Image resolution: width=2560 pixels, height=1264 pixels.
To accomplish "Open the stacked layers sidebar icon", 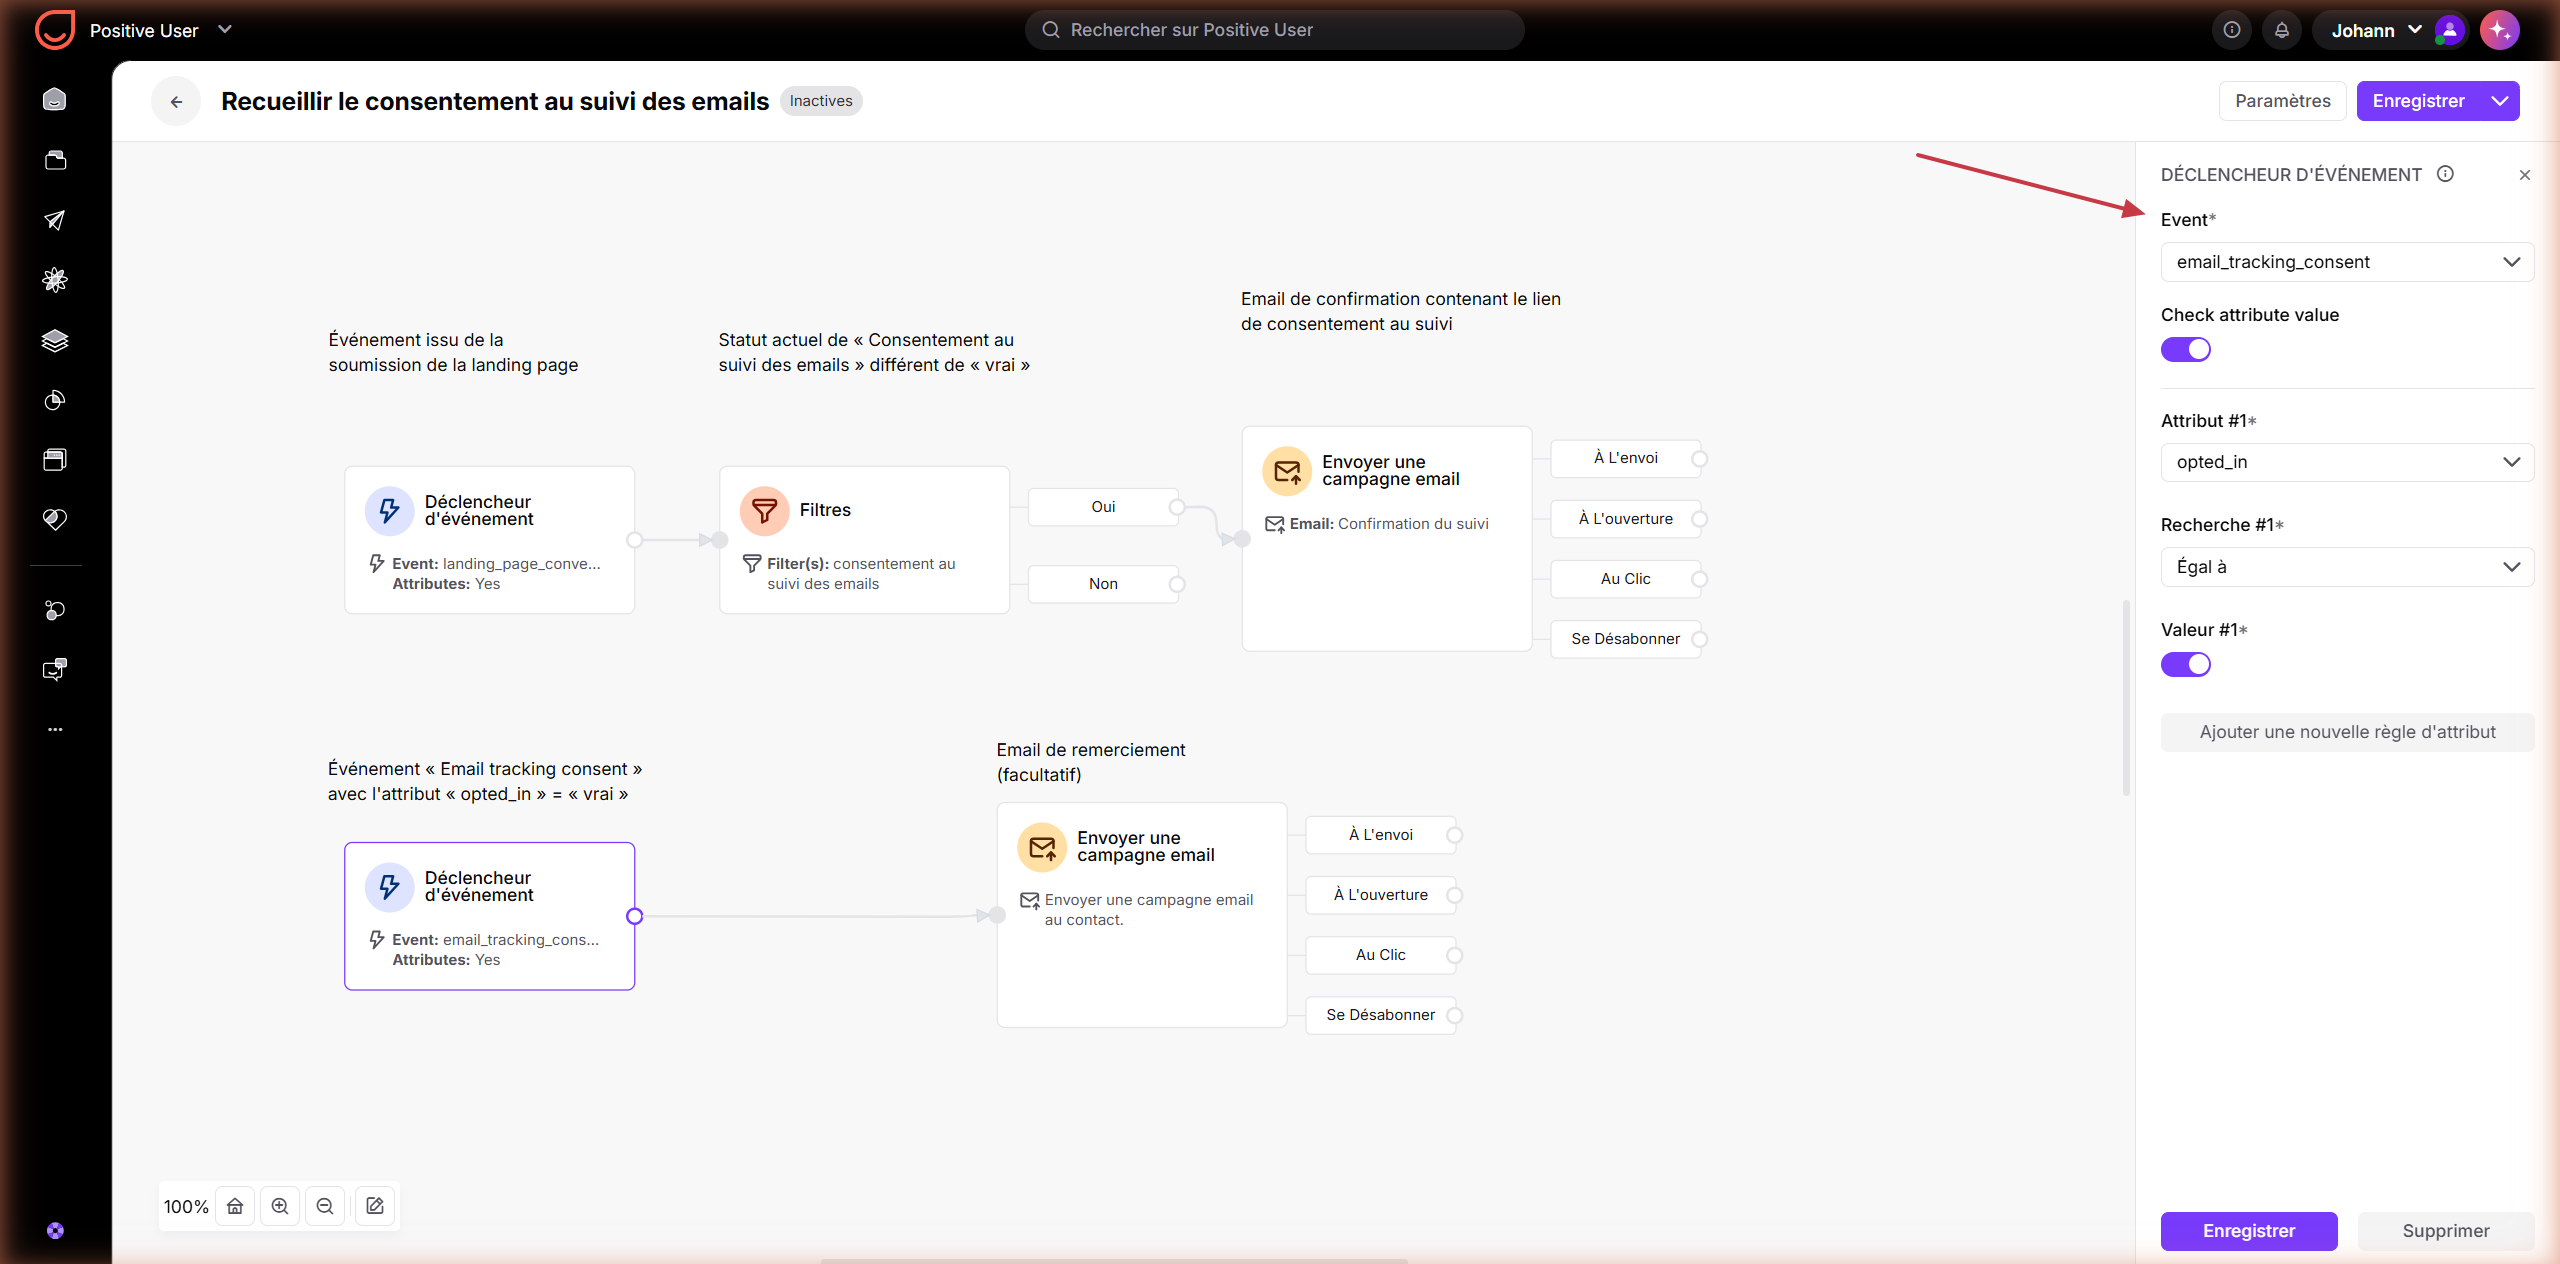I will pos(55,340).
